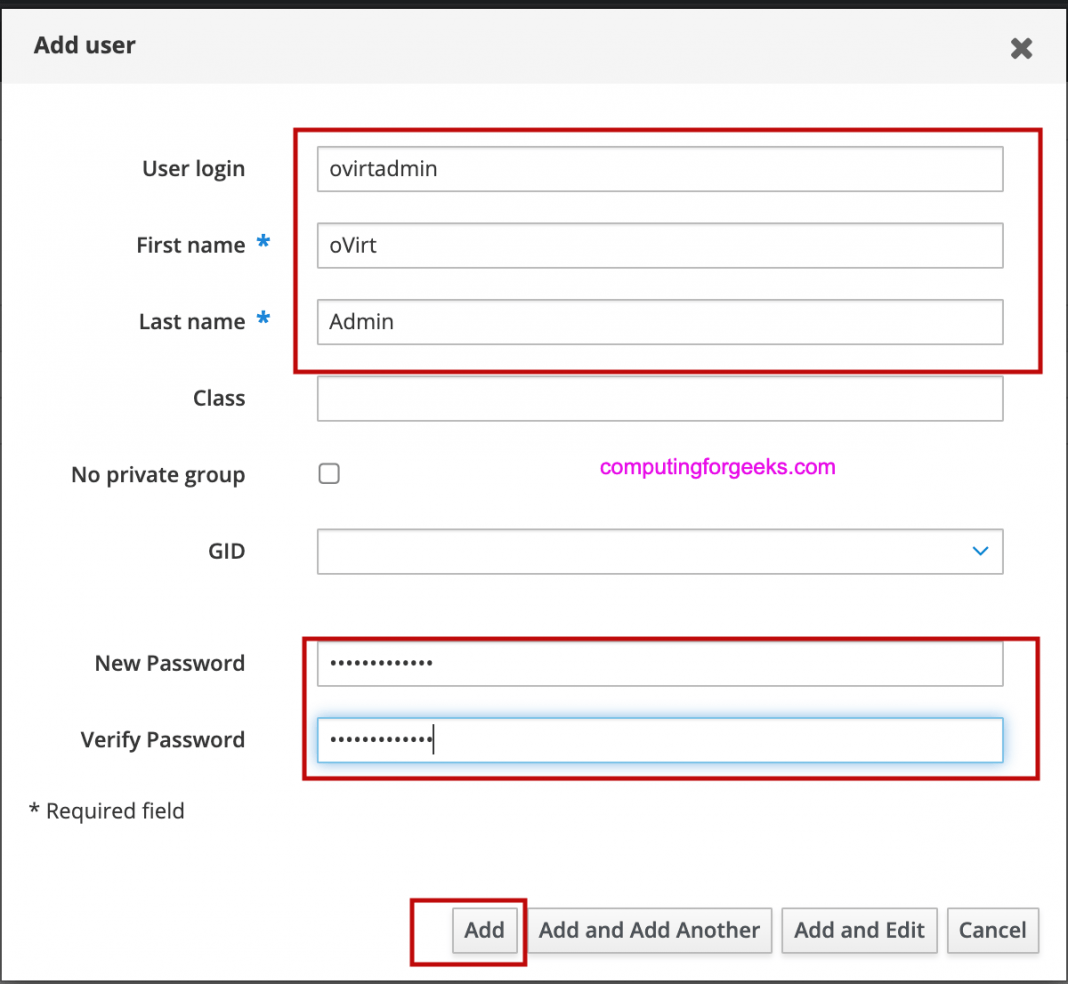This screenshot has height=984, width=1068.
Task: Click the No private group label
Action: pos(157,474)
